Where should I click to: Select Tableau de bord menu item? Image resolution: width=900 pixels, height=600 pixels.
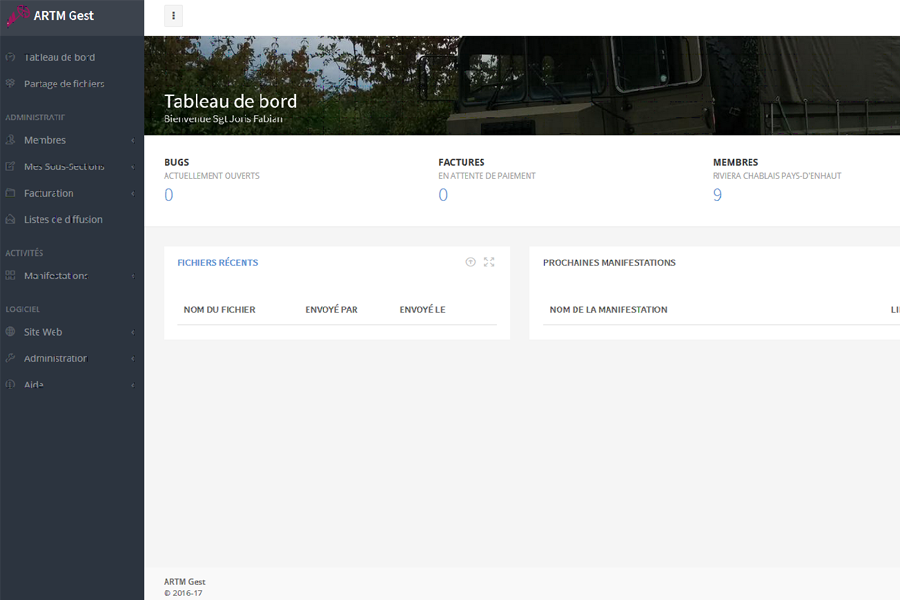pyautogui.click(x=60, y=57)
